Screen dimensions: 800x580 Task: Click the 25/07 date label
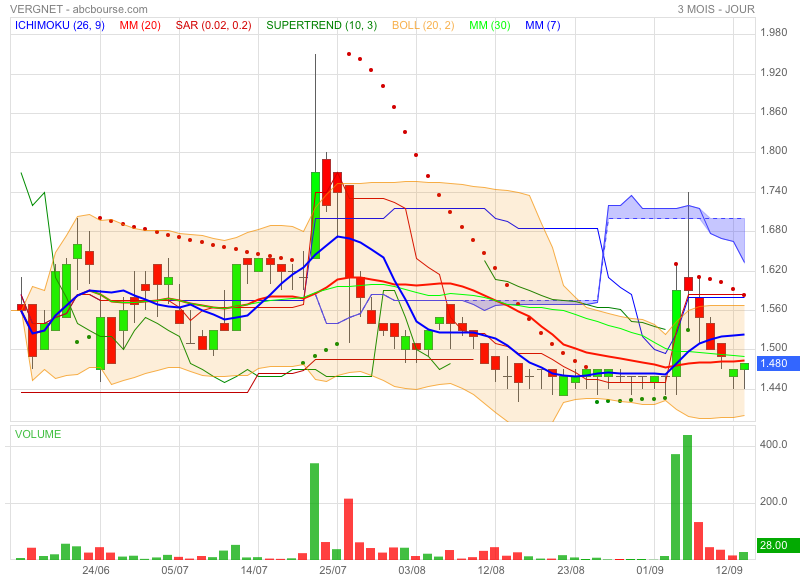click(333, 570)
